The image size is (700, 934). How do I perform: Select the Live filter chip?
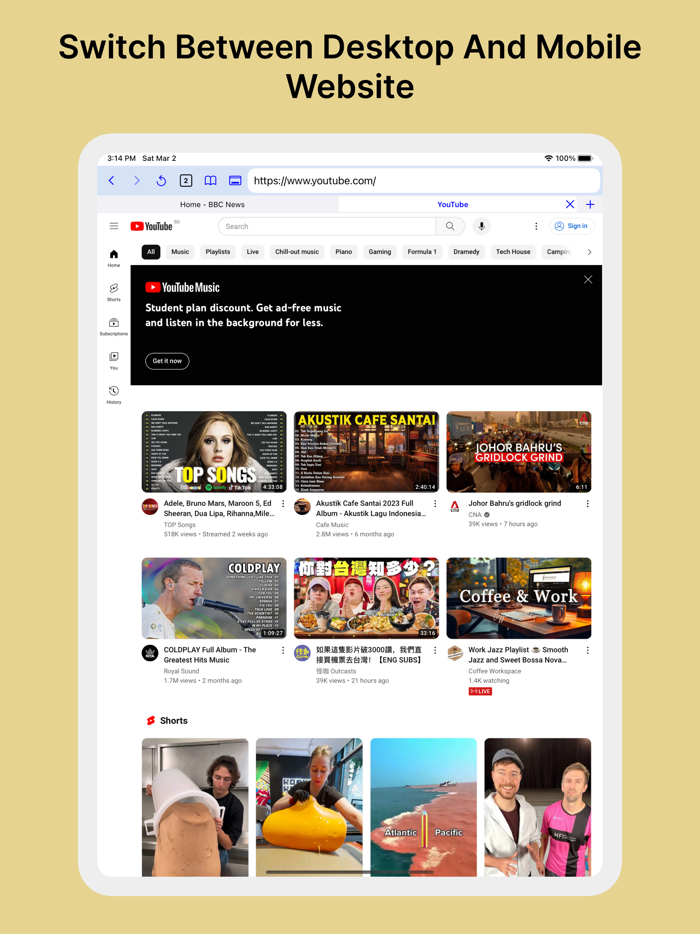pos(253,252)
